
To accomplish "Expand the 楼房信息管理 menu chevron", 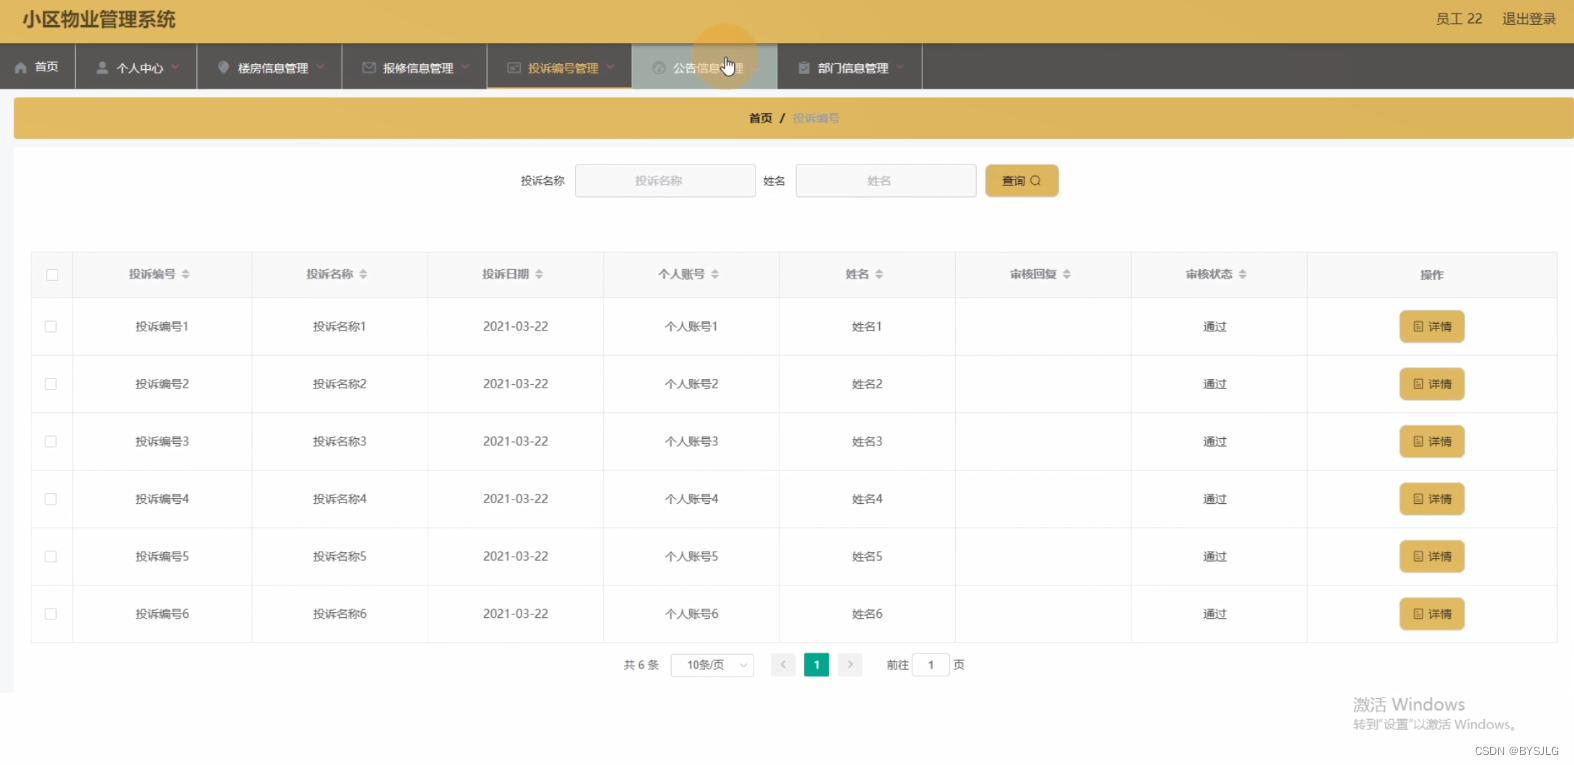I will [x=320, y=67].
